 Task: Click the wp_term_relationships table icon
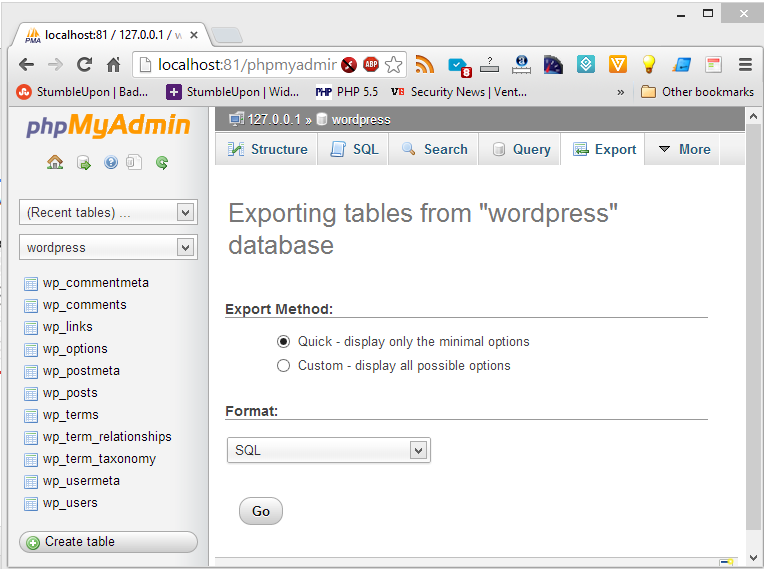coord(31,437)
